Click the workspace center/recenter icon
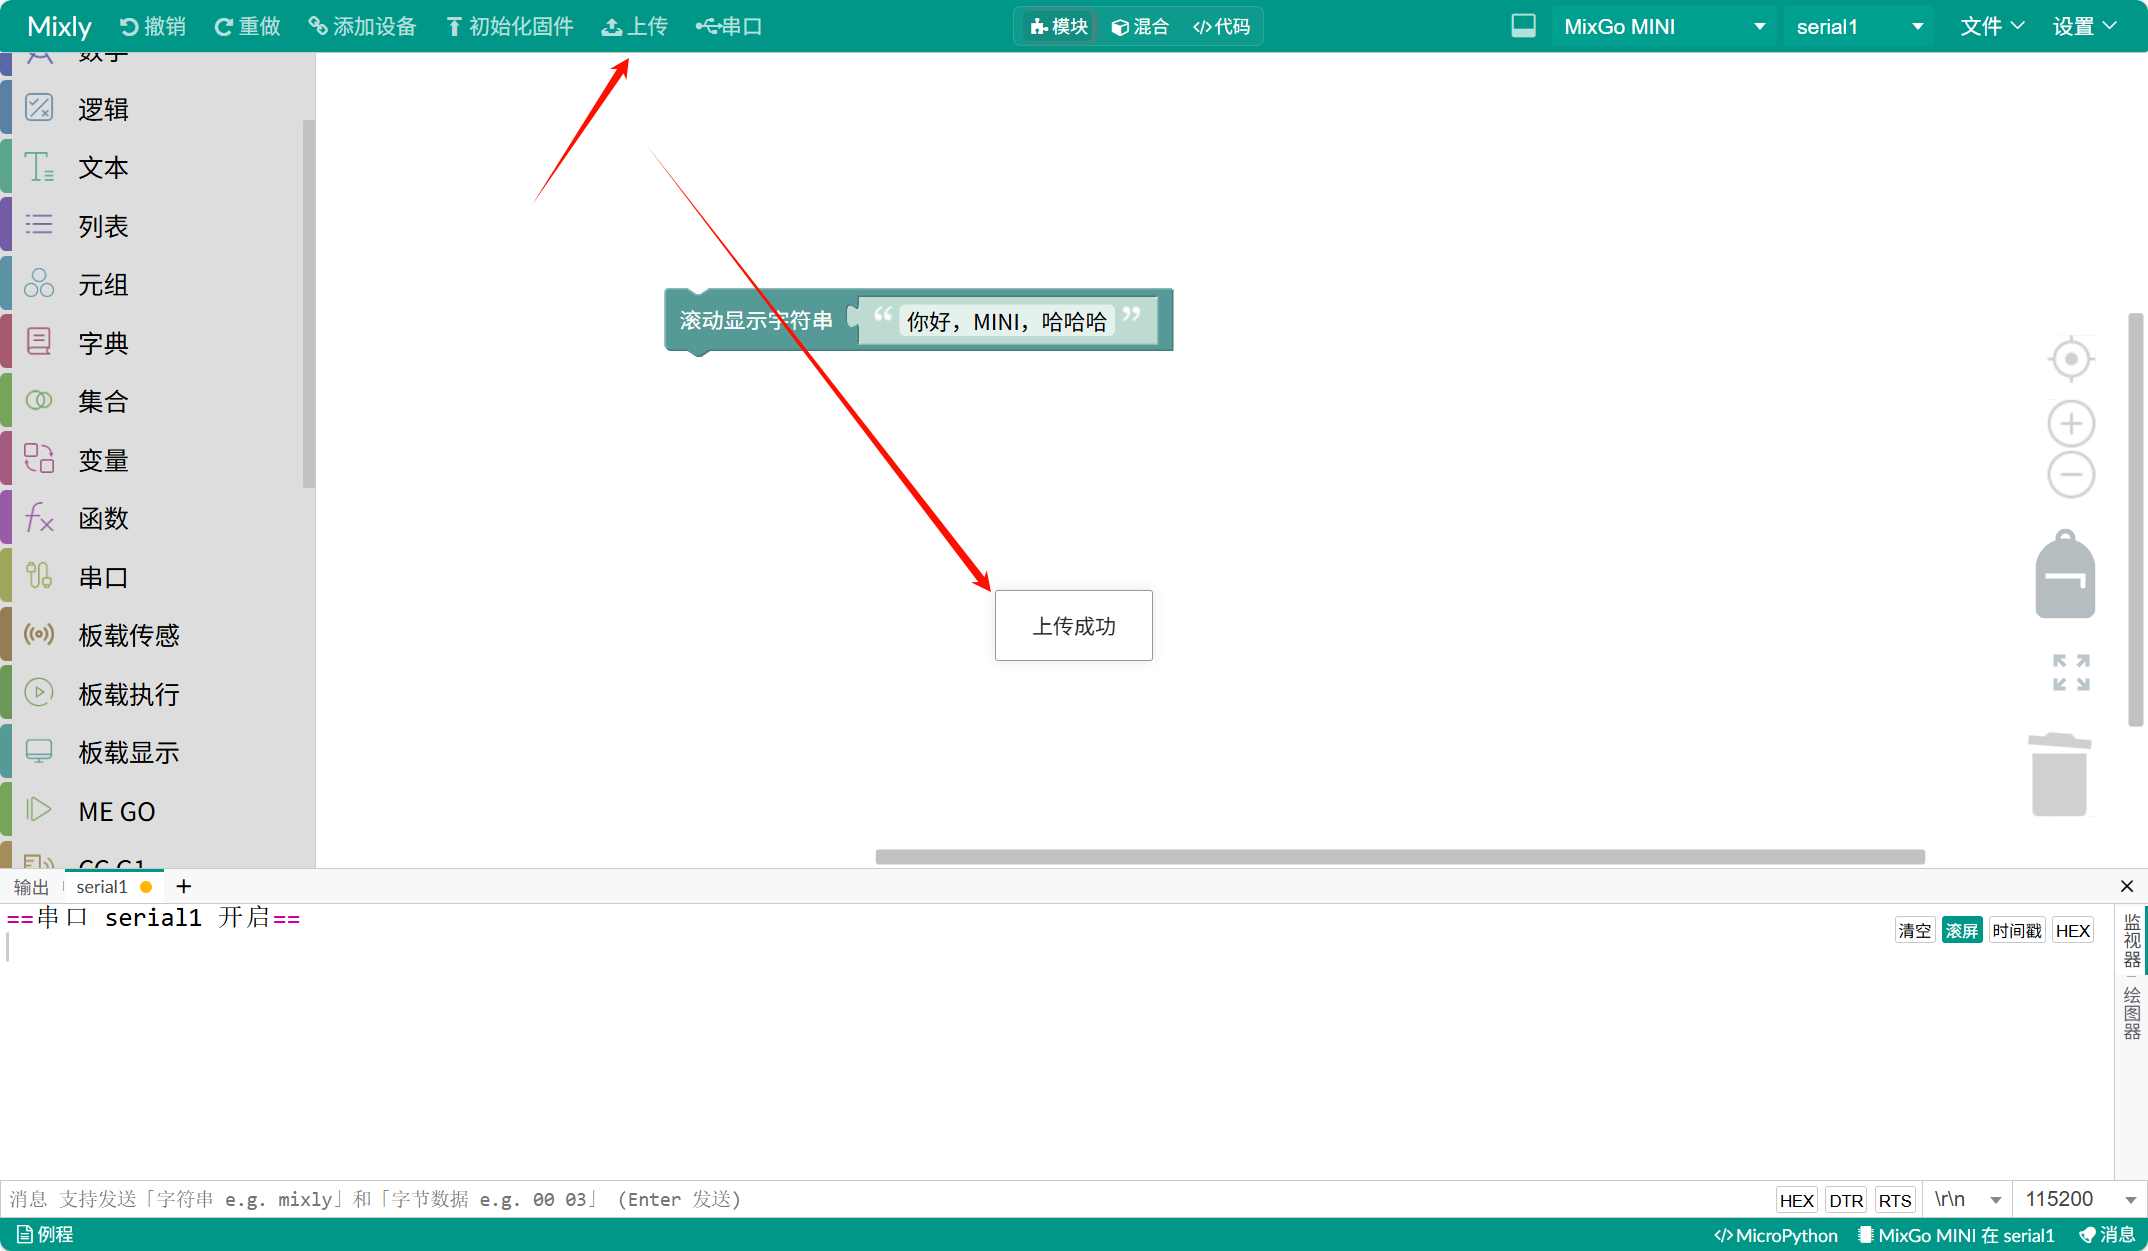This screenshot has width=2148, height=1251. (x=2071, y=359)
